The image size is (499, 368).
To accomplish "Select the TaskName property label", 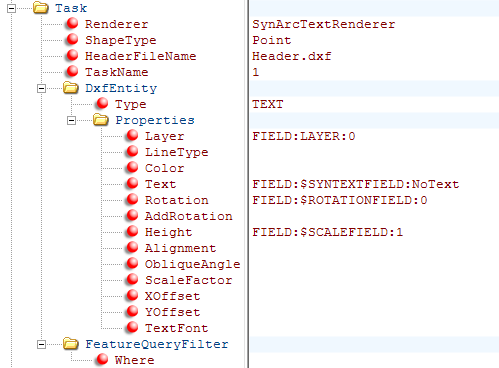I will coord(117,72).
